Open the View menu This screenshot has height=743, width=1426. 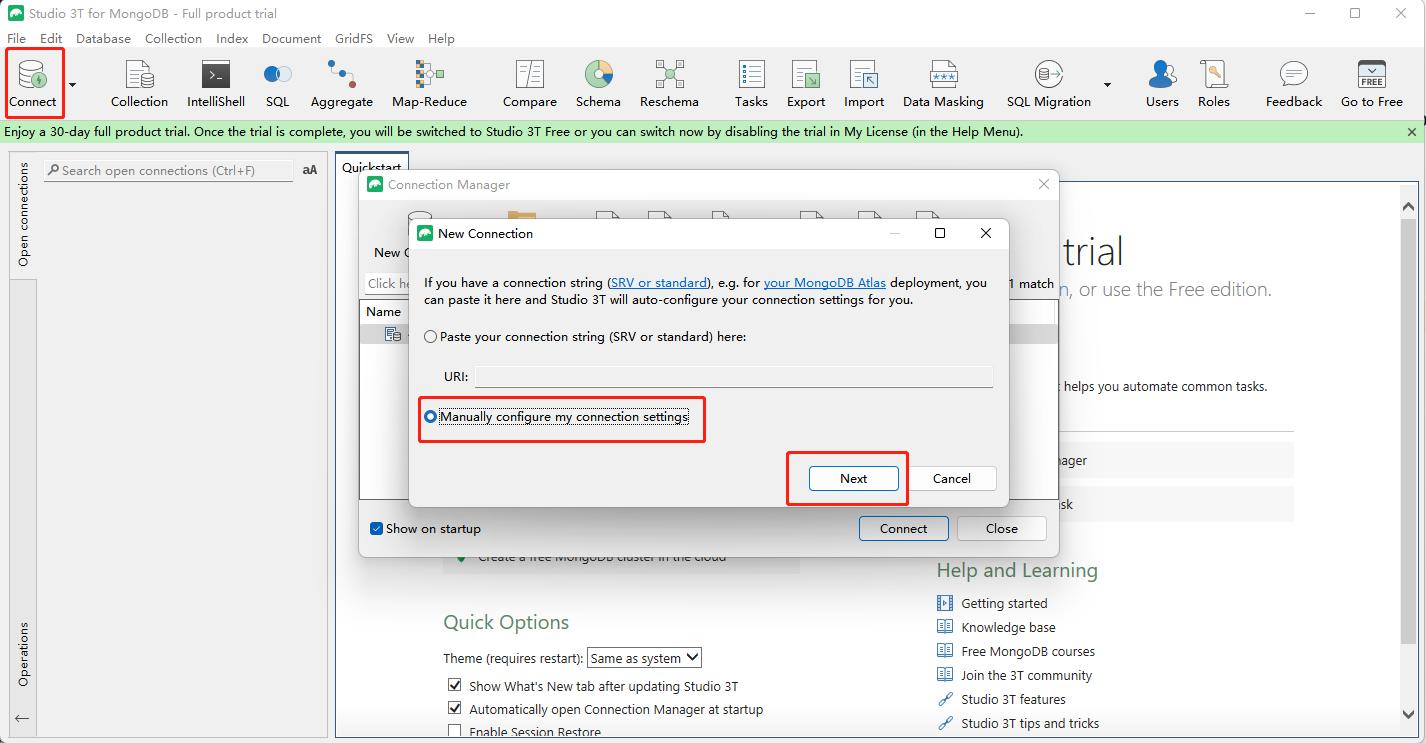[x=400, y=39]
